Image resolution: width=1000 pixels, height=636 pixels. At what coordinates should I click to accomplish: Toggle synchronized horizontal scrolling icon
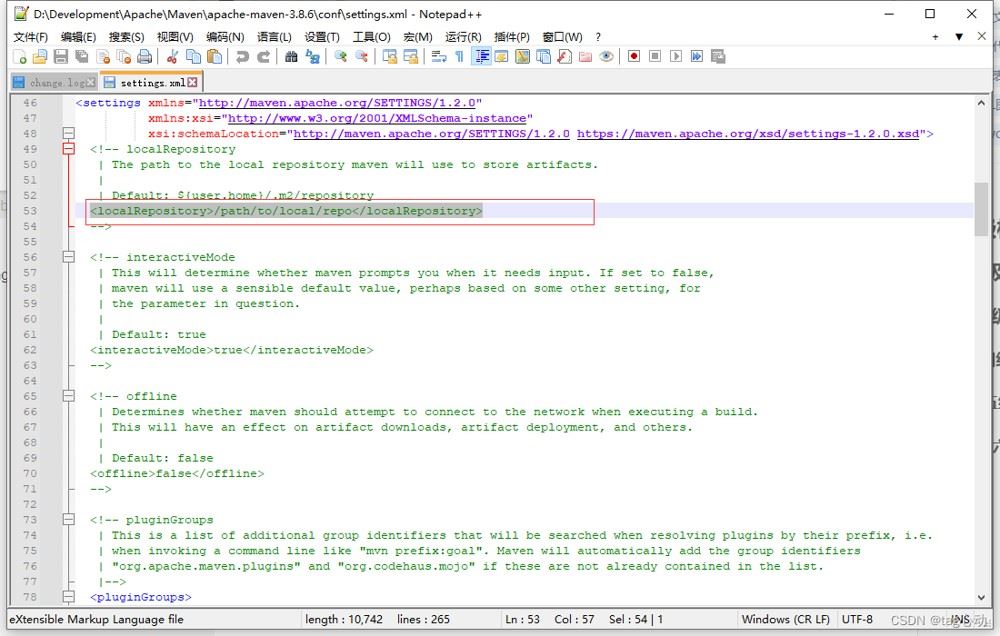coord(410,57)
